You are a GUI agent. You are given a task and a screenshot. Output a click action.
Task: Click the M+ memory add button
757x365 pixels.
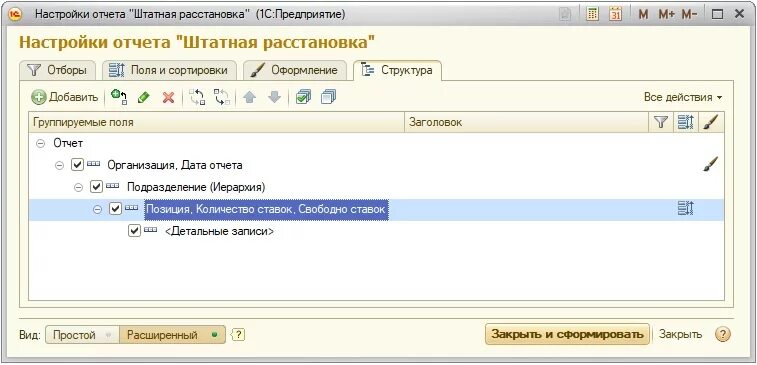pyautogui.click(x=666, y=14)
